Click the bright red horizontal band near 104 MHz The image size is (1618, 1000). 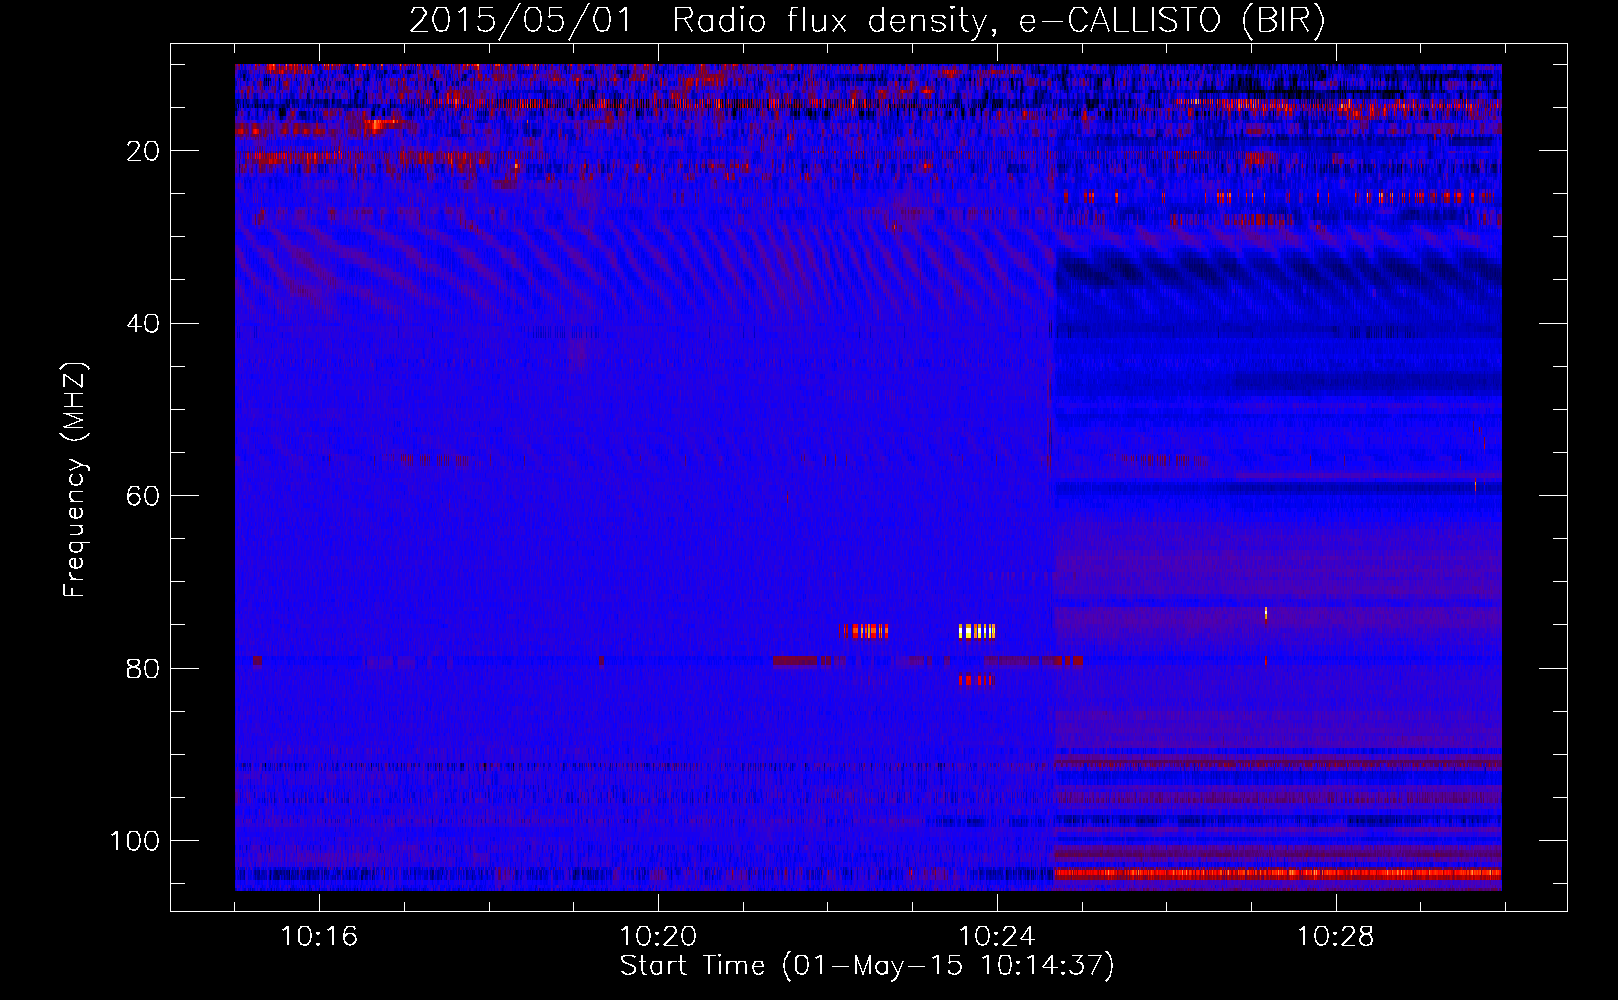tap(1278, 873)
